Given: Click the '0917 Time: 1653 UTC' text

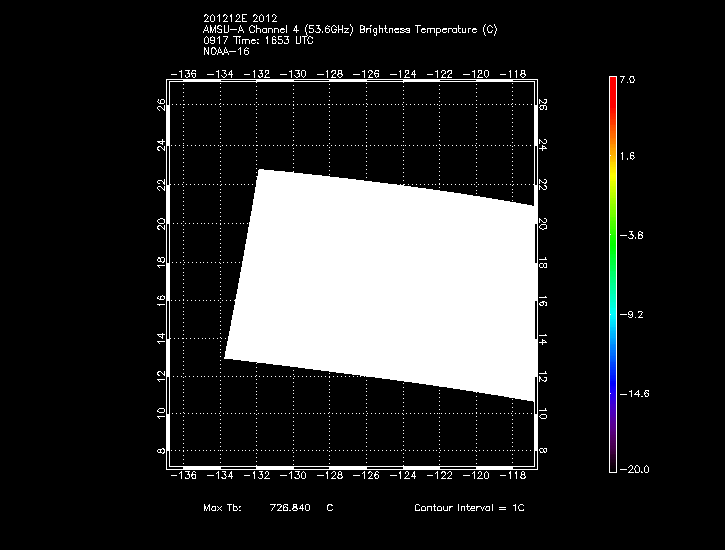Looking at the screenshot, I should (253, 40).
